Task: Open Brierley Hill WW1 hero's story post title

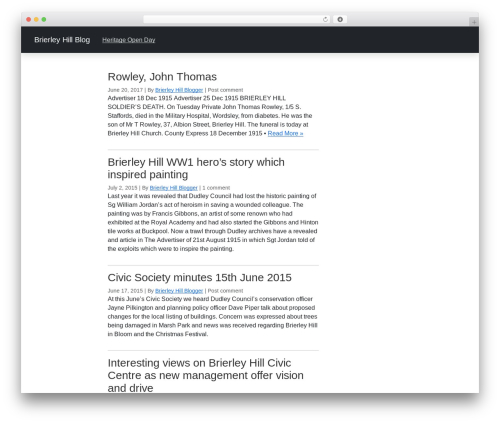Action: pyautogui.click(x=196, y=168)
